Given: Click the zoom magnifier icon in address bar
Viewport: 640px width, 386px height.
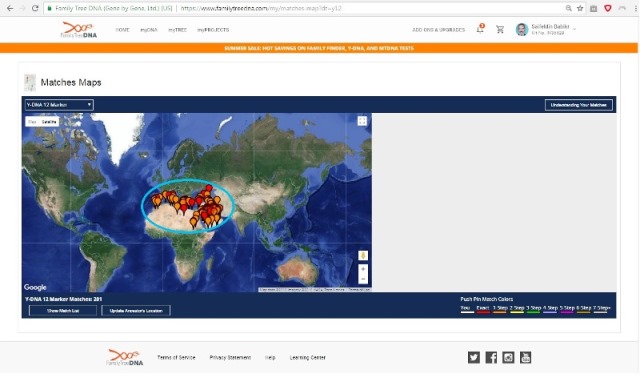Looking at the screenshot, I should pos(568,8).
